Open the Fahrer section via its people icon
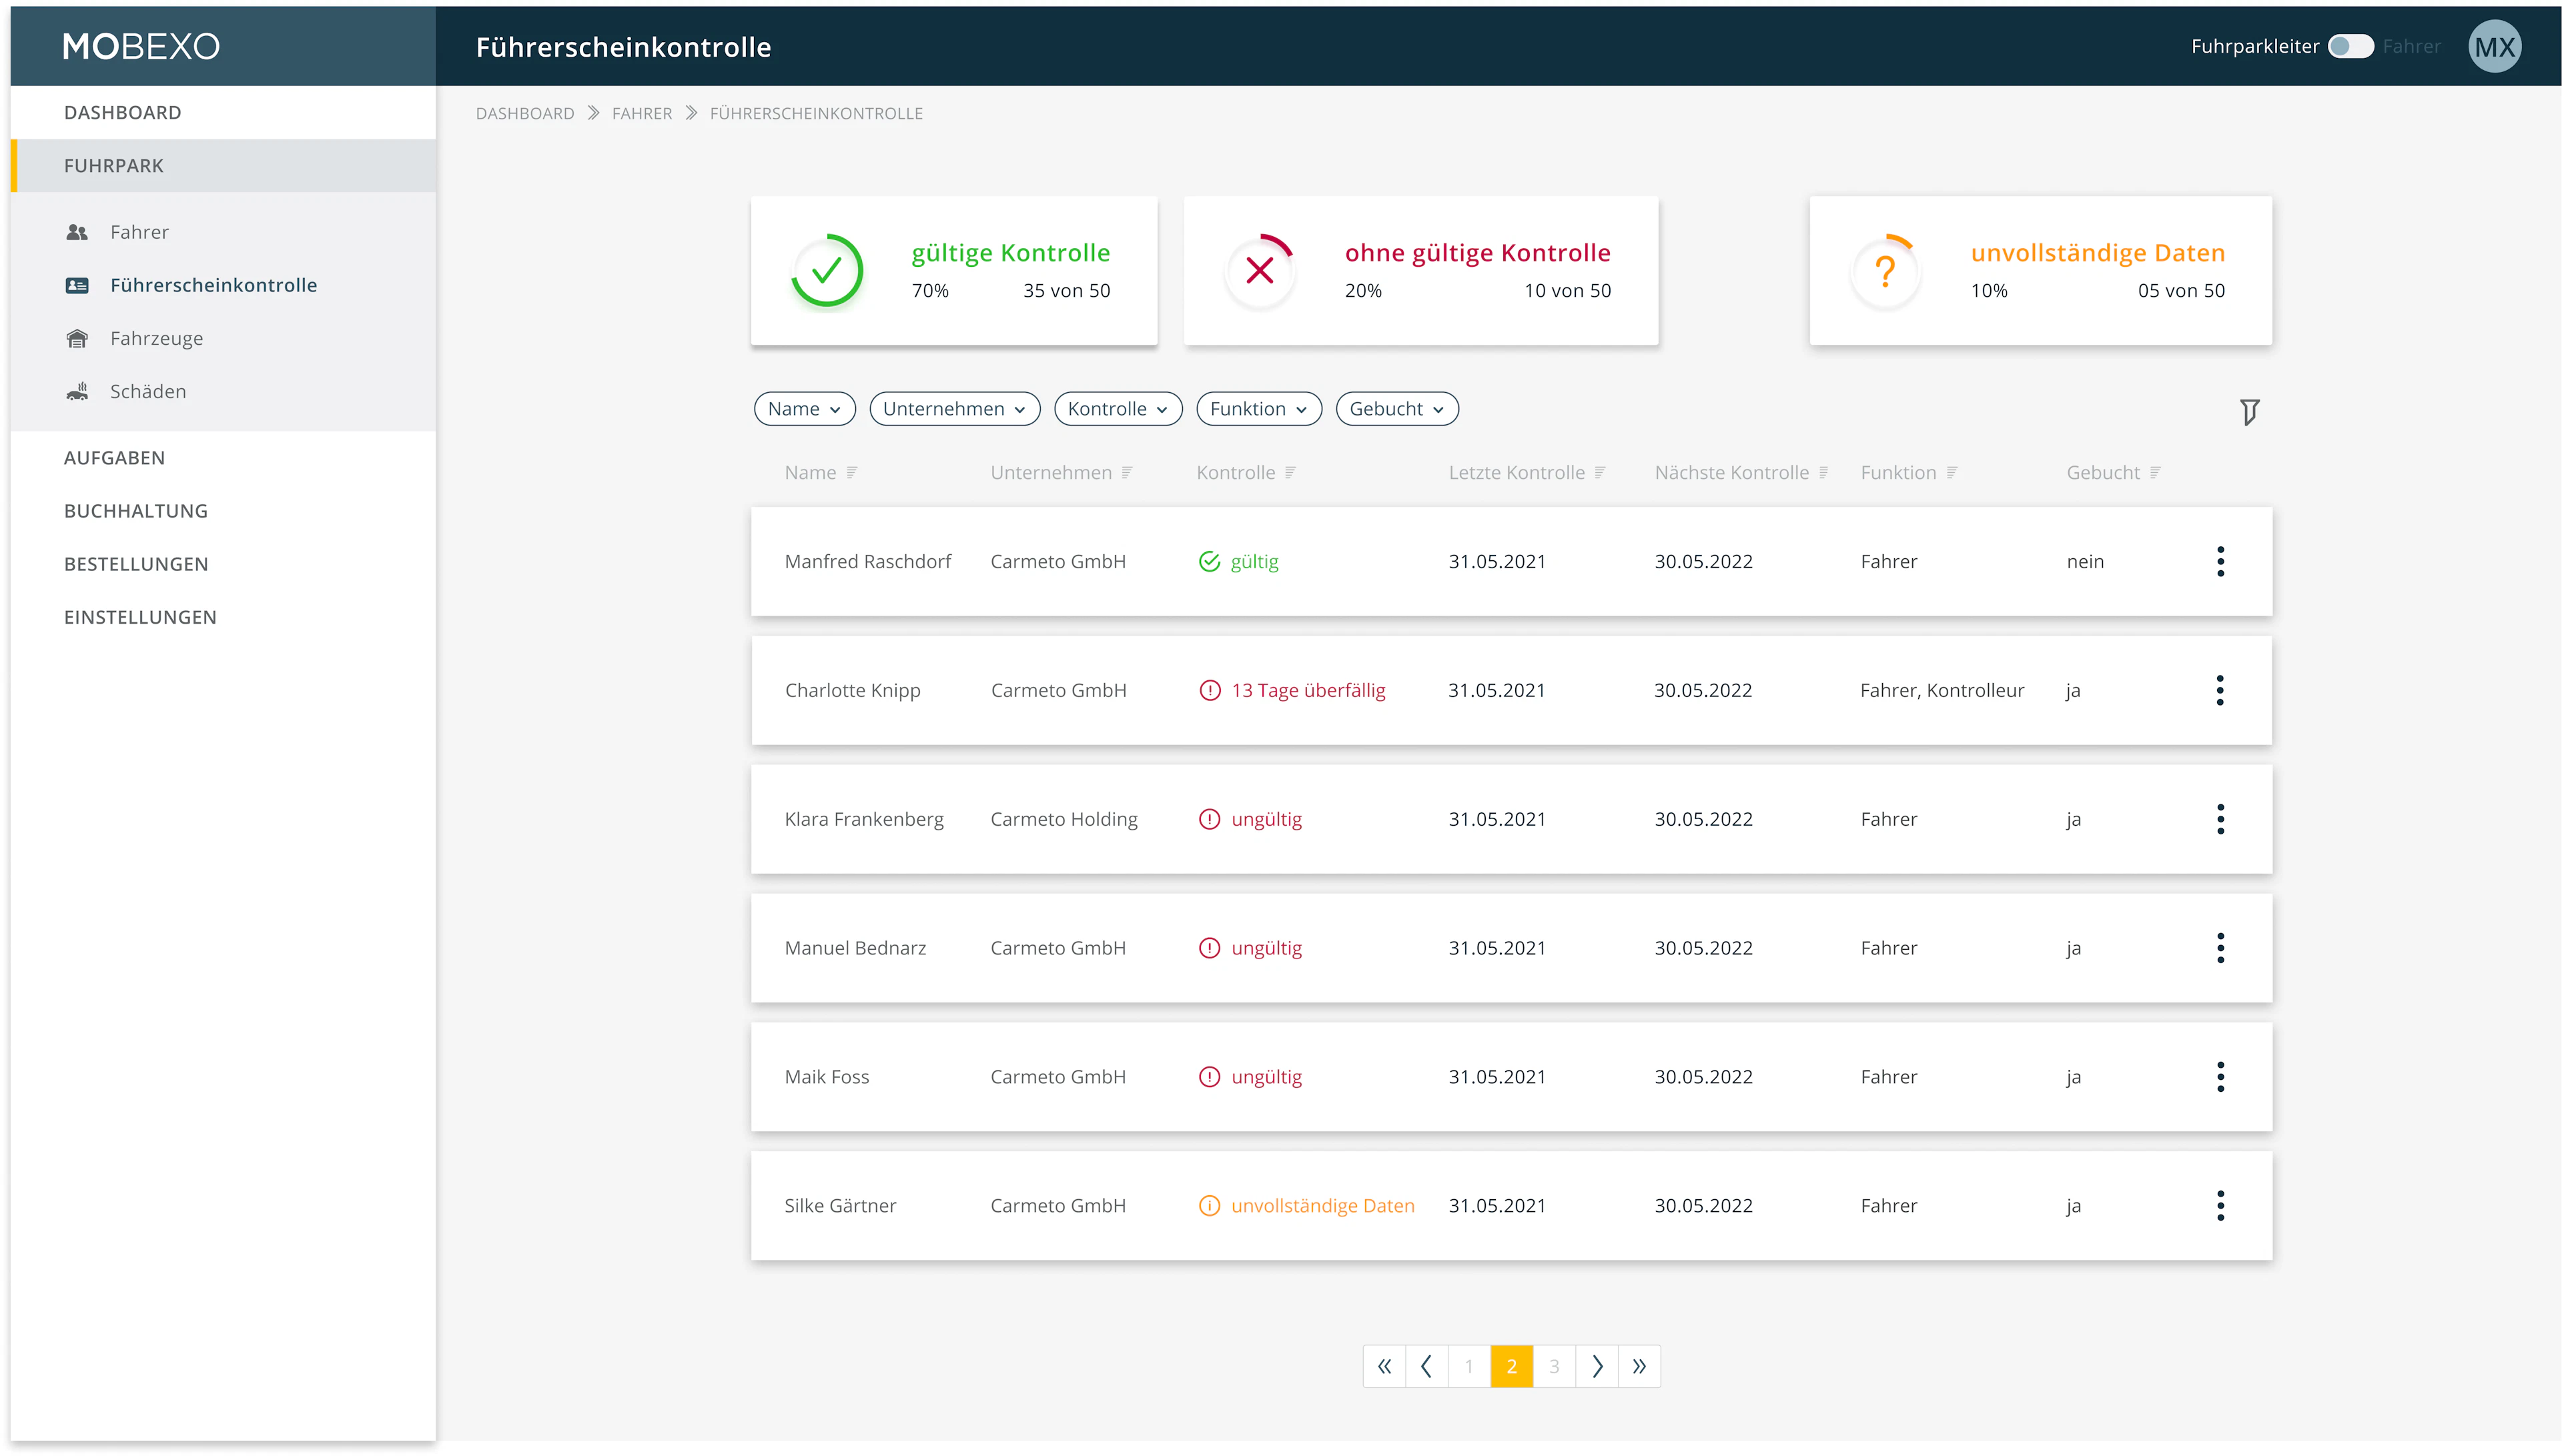The height and width of the screenshot is (1456, 2562). pyautogui.click(x=78, y=231)
